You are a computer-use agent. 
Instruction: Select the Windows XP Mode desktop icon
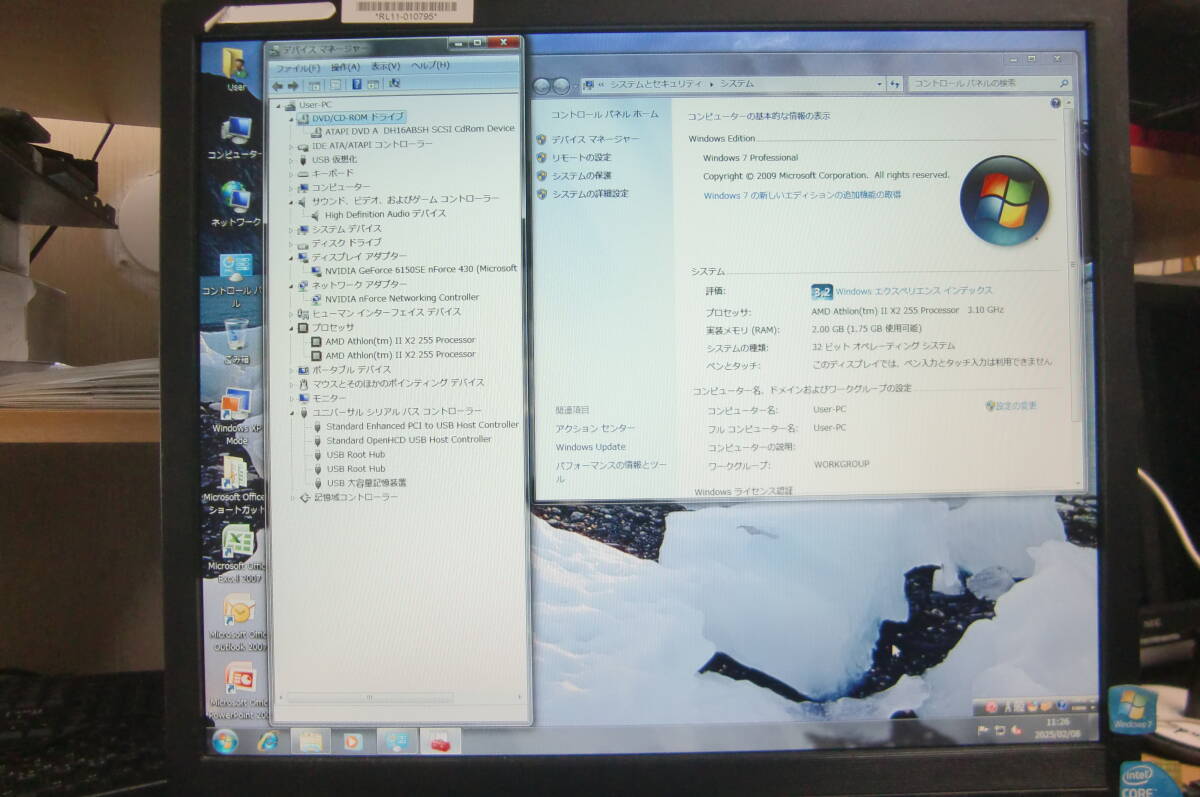pos(236,416)
